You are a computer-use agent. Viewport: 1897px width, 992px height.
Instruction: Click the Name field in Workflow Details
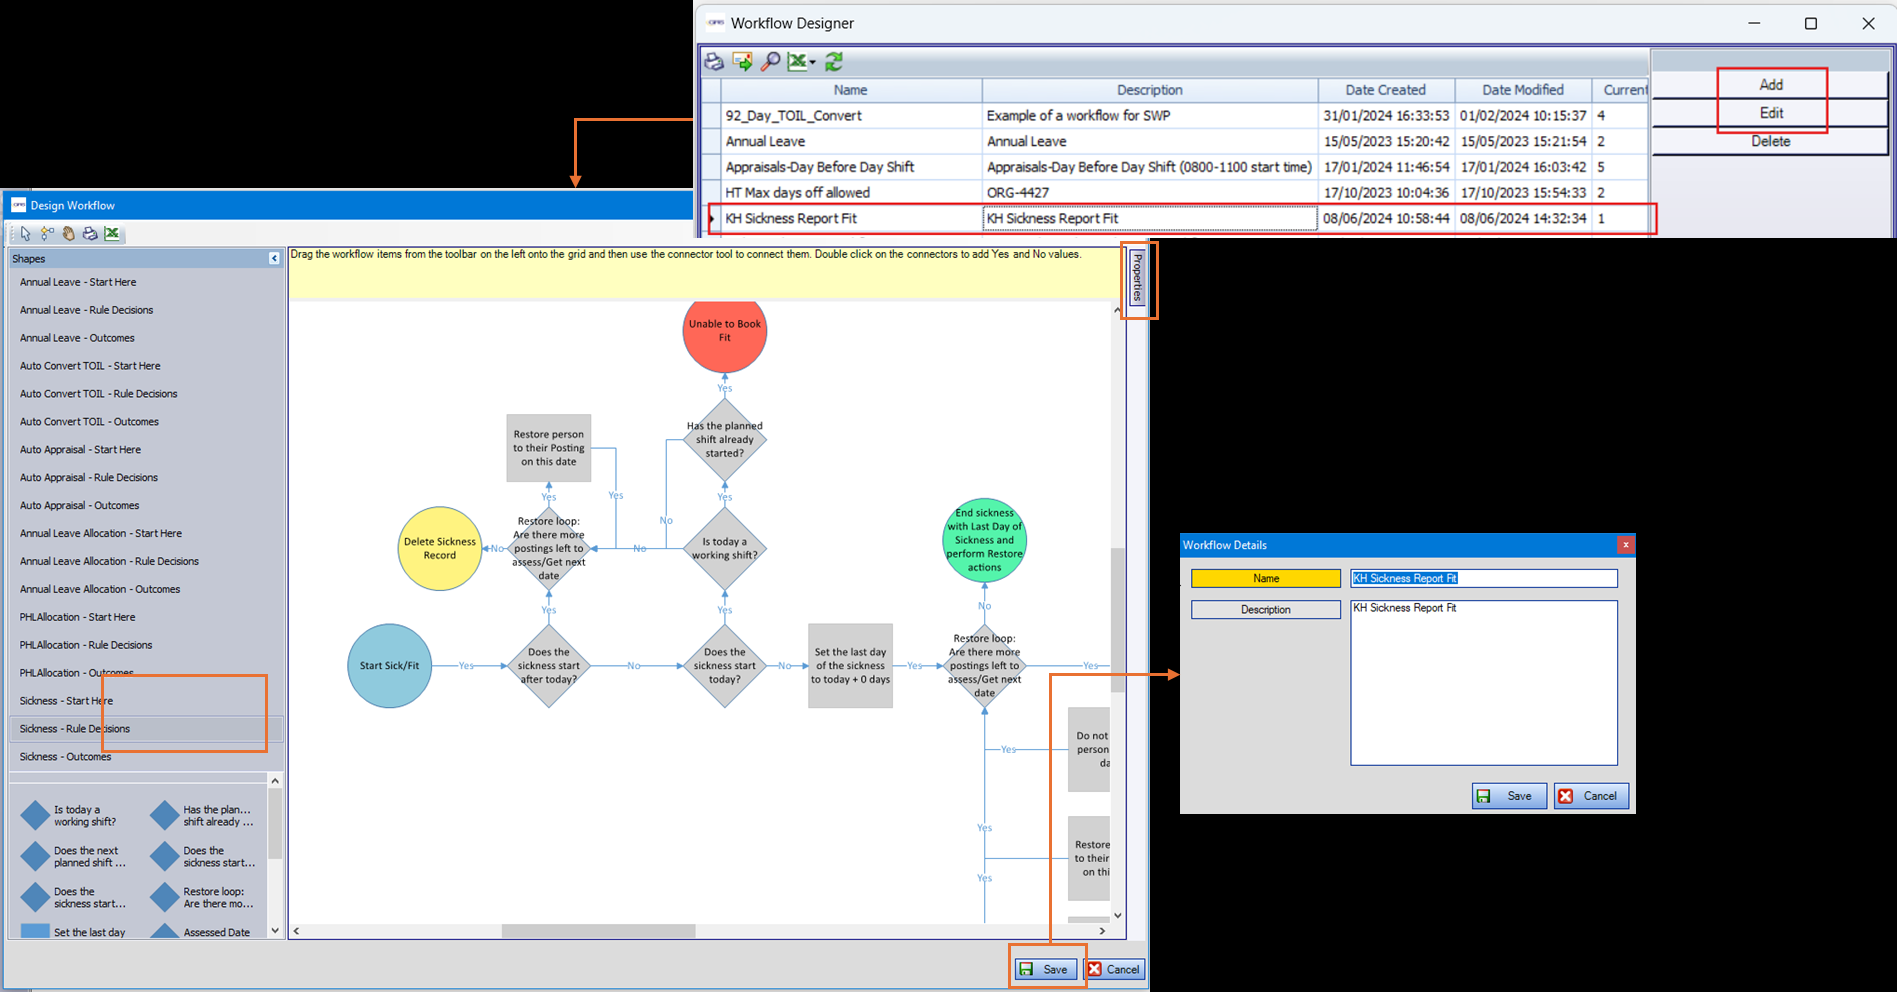pos(1483,579)
